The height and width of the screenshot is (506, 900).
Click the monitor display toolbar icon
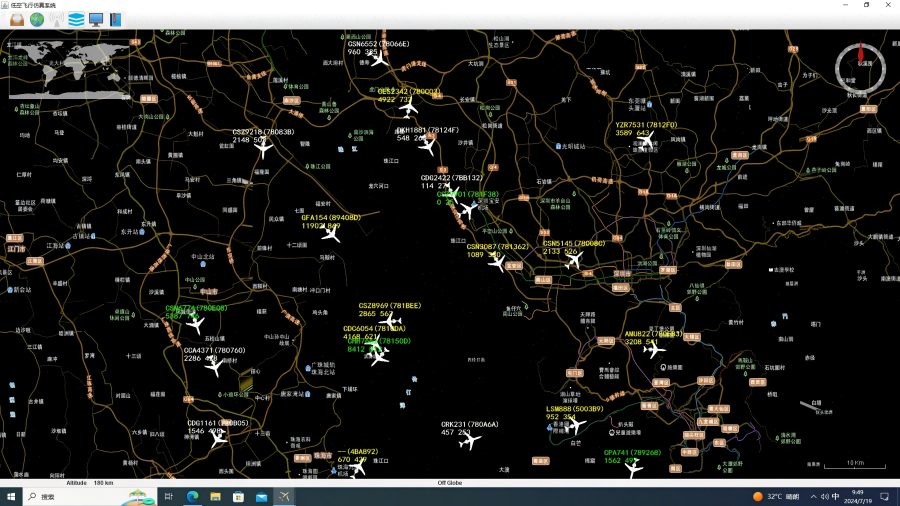click(96, 19)
